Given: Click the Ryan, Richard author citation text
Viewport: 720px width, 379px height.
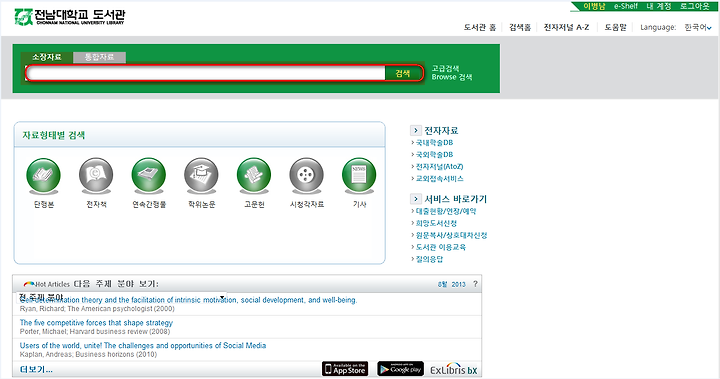Looking at the screenshot, I should click(97, 309).
